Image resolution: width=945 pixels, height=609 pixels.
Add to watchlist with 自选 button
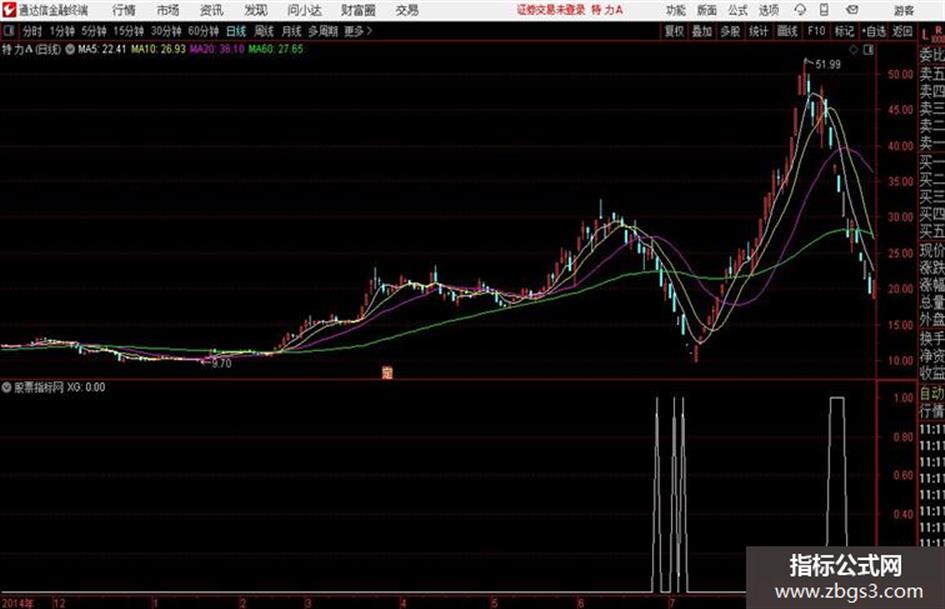coord(873,31)
